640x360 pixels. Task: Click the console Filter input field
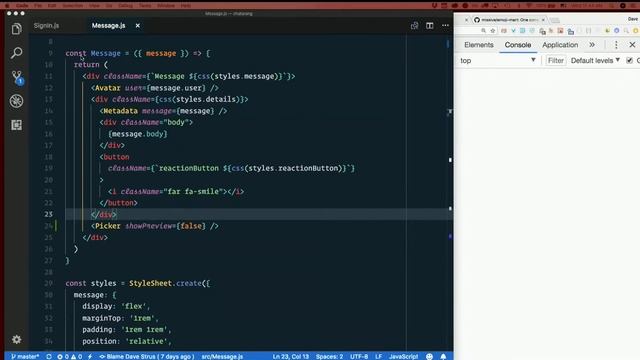[x=556, y=60]
